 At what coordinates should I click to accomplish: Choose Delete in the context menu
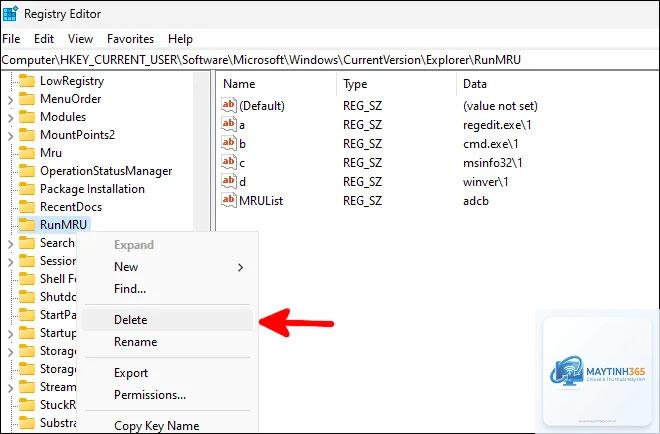(x=168, y=320)
